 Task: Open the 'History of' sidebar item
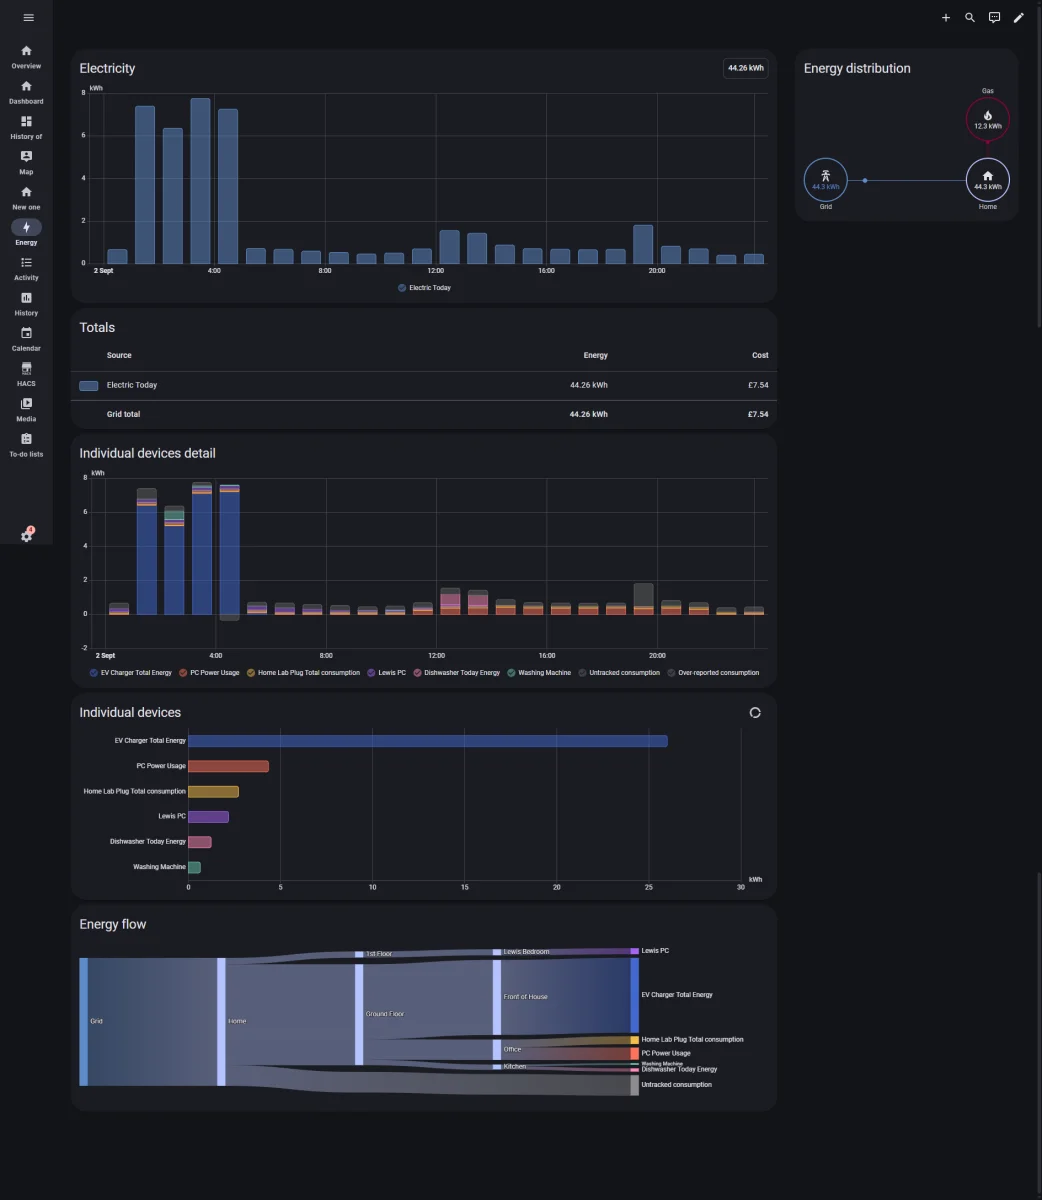pyautogui.click(x=26, y=127)
